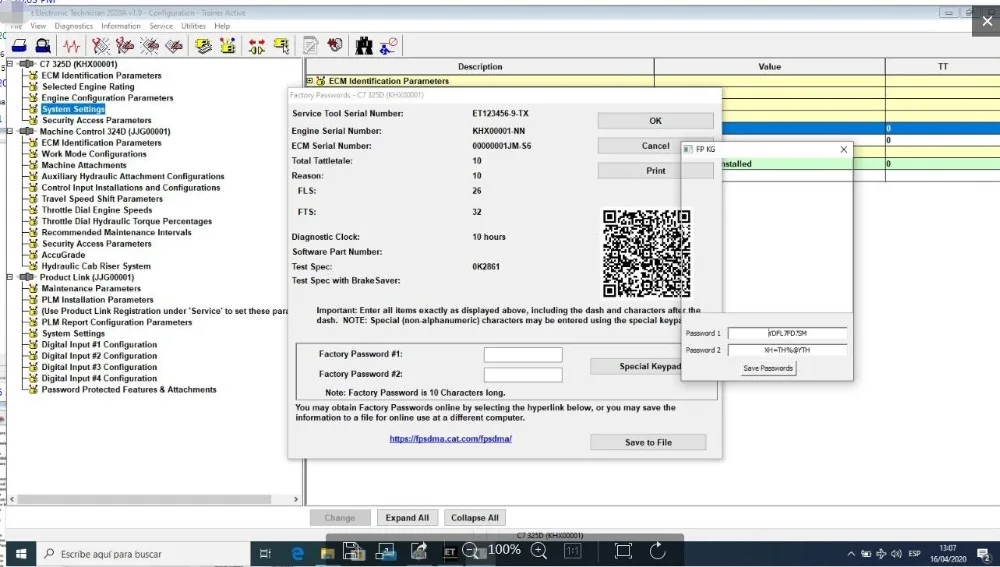Zoom out using the viewer magnifier minus
The width and height of the screenshot is (1000, 567).
pos(471,551)
